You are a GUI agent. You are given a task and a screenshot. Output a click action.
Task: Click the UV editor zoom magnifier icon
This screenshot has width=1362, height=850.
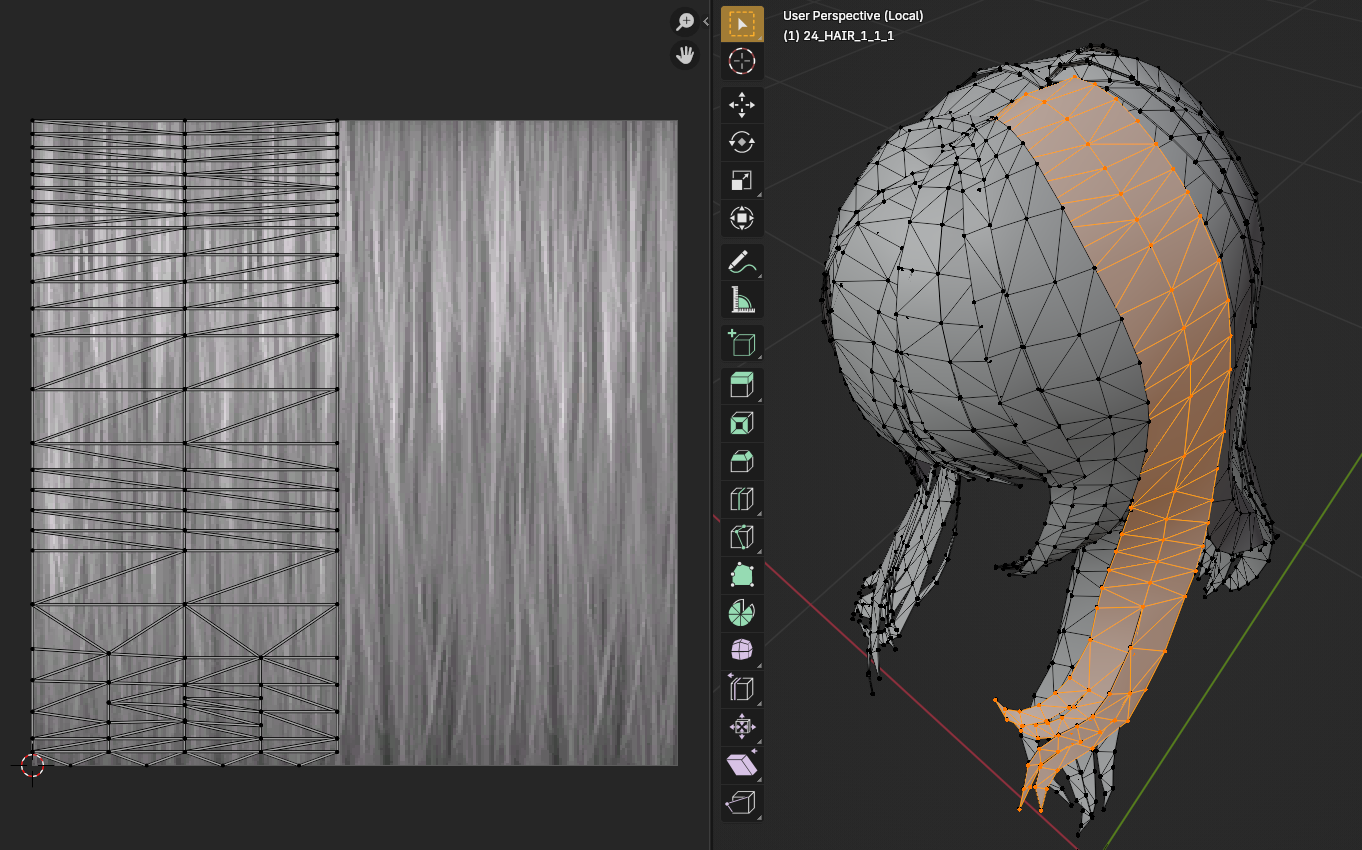pyautogui.click(x=685, y=22)
